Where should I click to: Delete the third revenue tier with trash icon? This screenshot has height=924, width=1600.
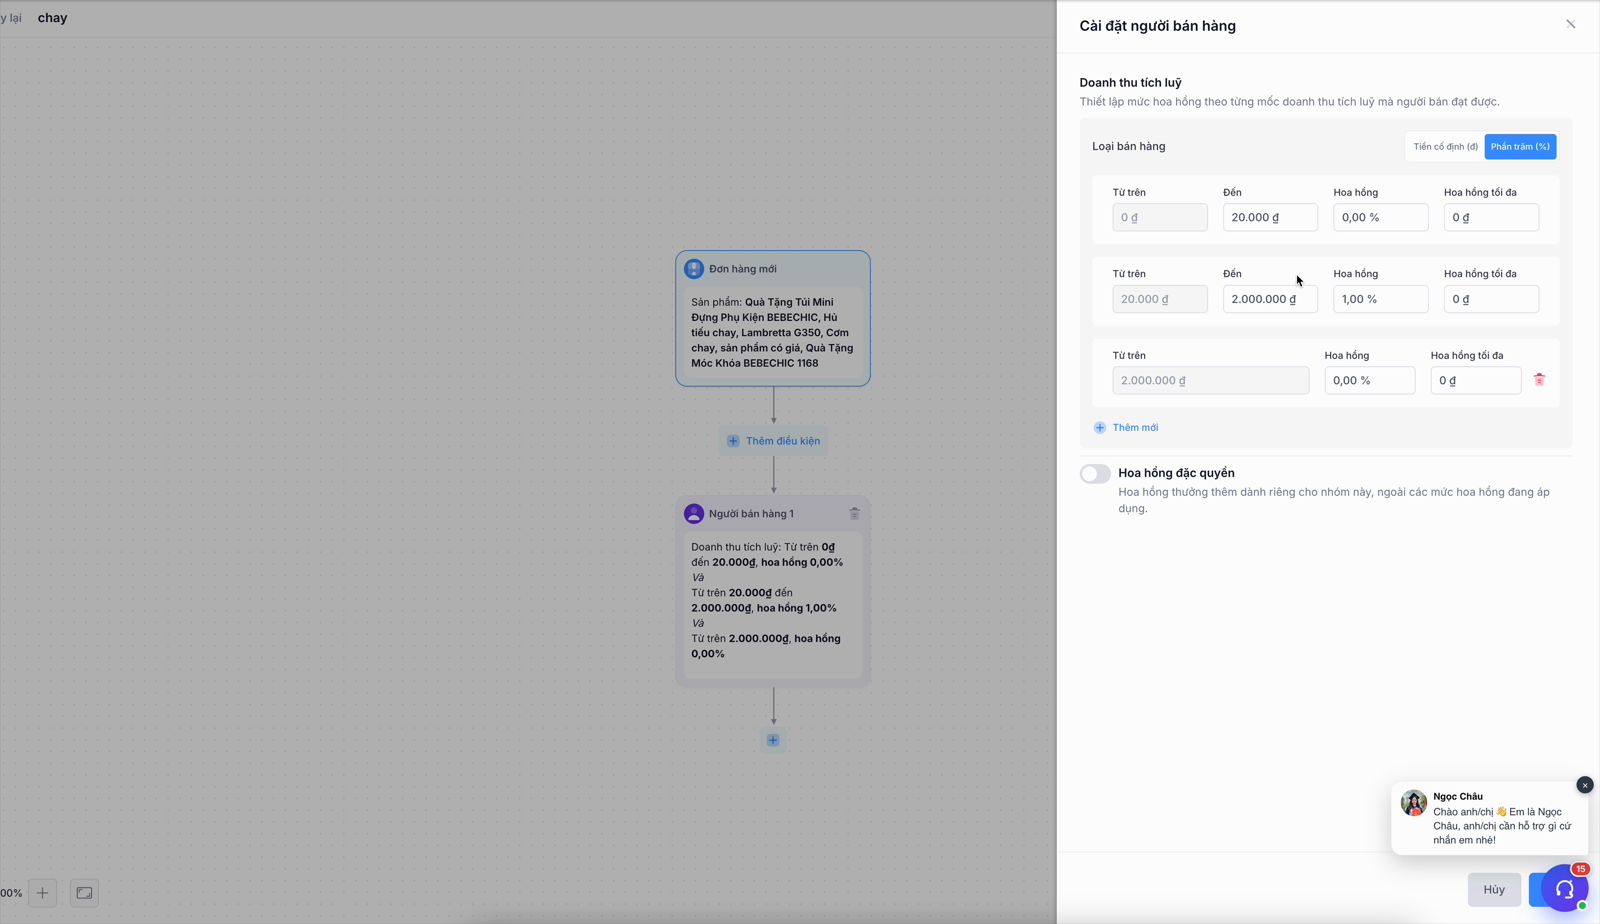click(1539, 380)
